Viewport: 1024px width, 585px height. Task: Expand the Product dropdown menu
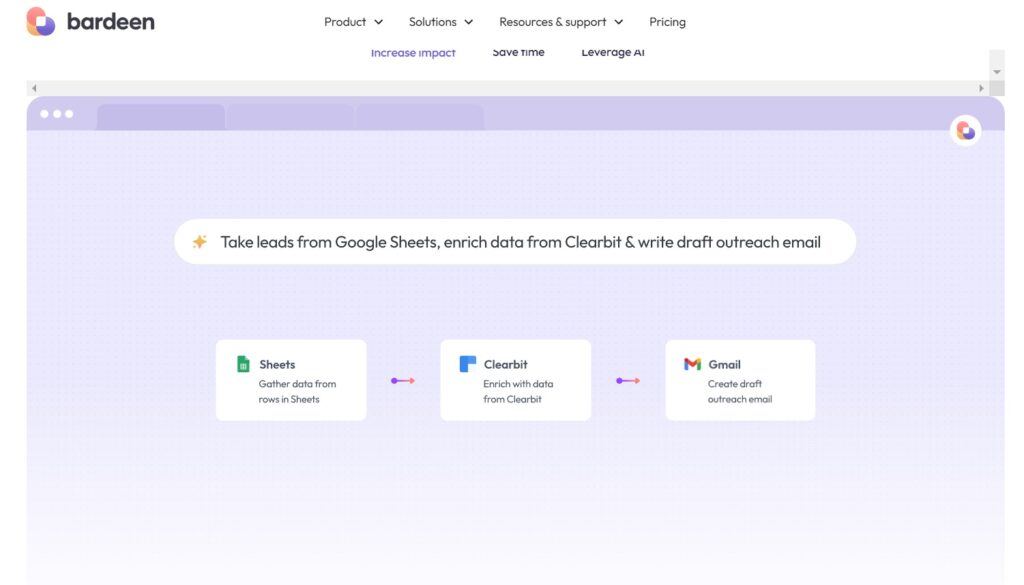point(353,22)
